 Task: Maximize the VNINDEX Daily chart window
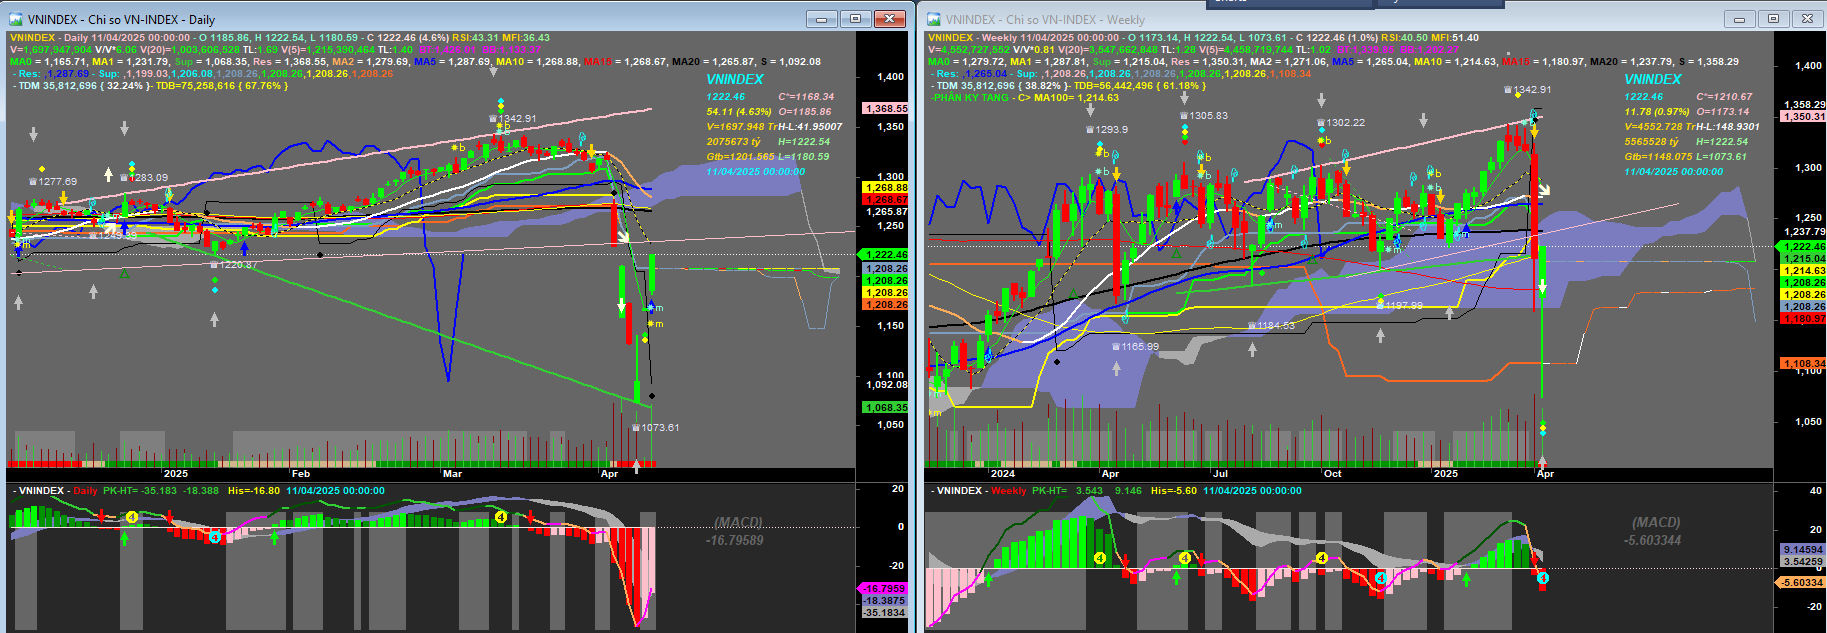pos(856,19)
